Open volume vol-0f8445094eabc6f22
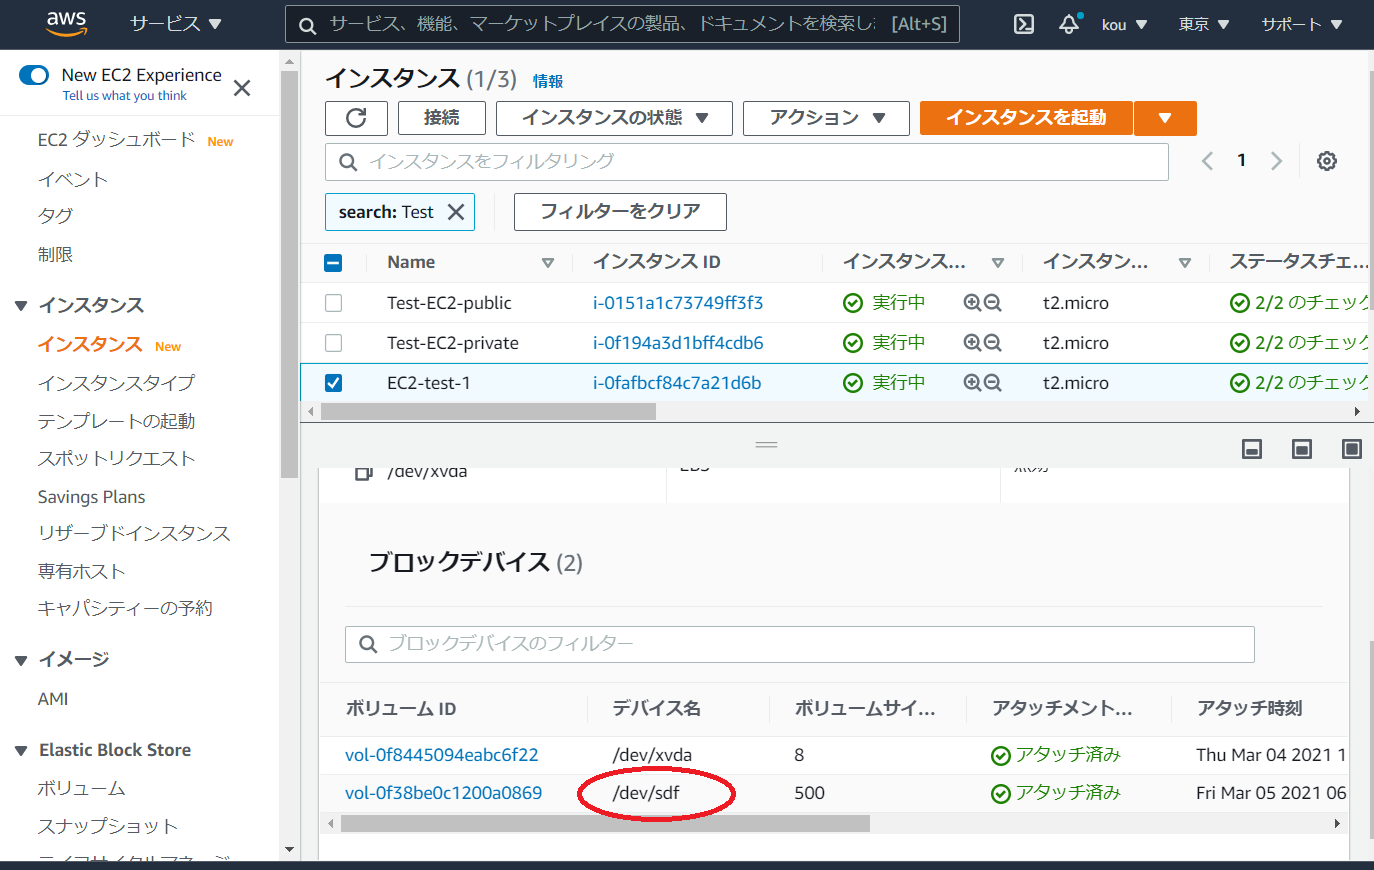Screen dimensions: 1374x870 441,755
